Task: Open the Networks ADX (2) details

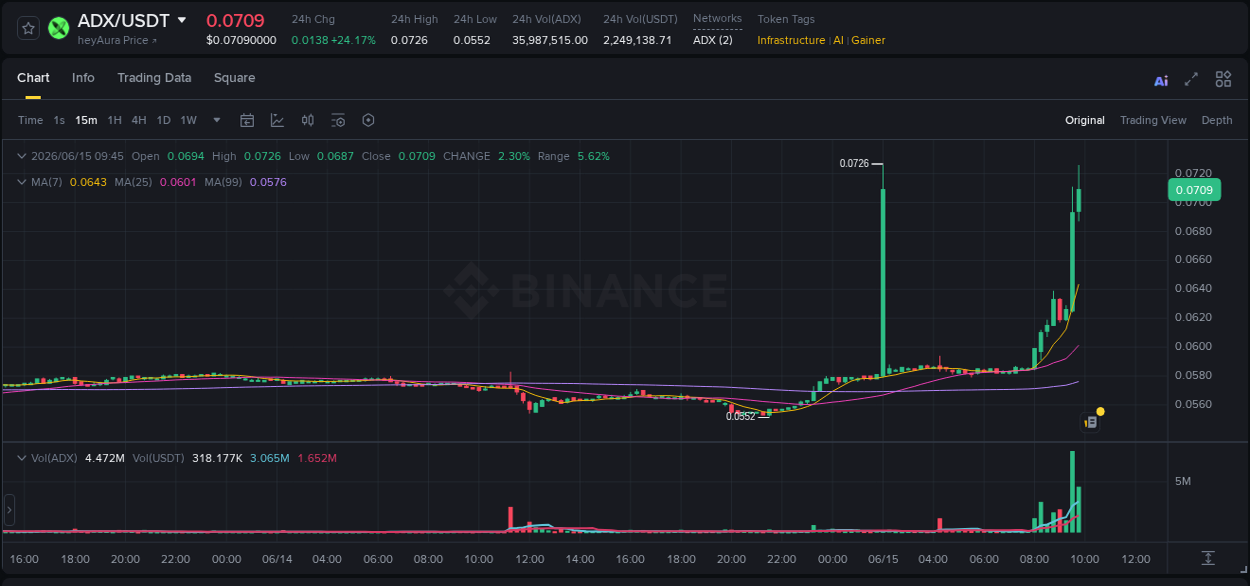Action: click(x=712, y=40)
